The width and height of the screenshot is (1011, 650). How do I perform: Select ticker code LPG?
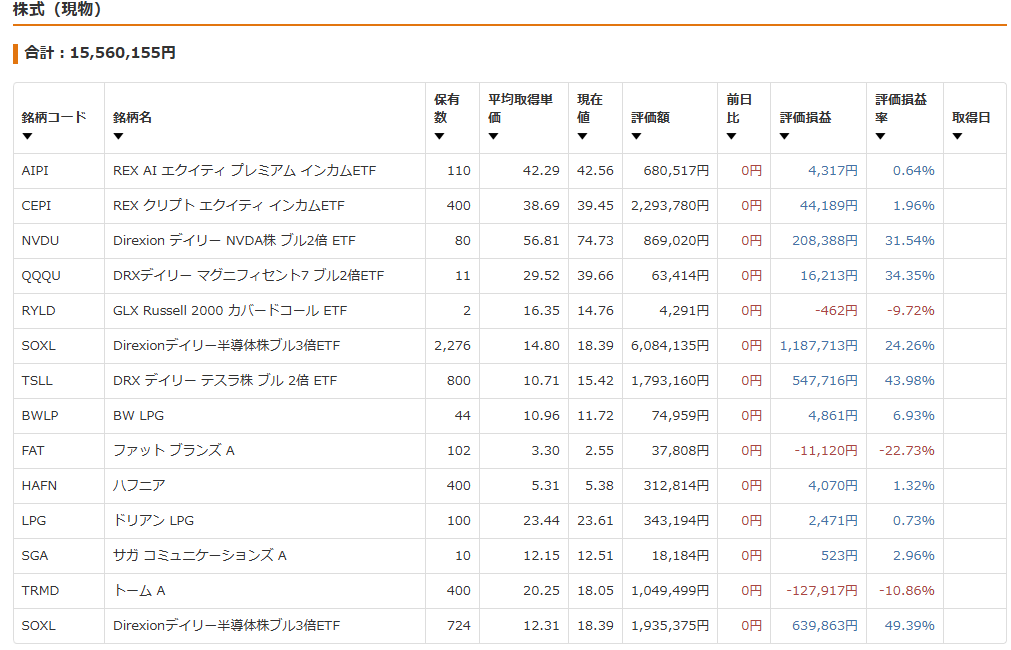coord(34,520)
